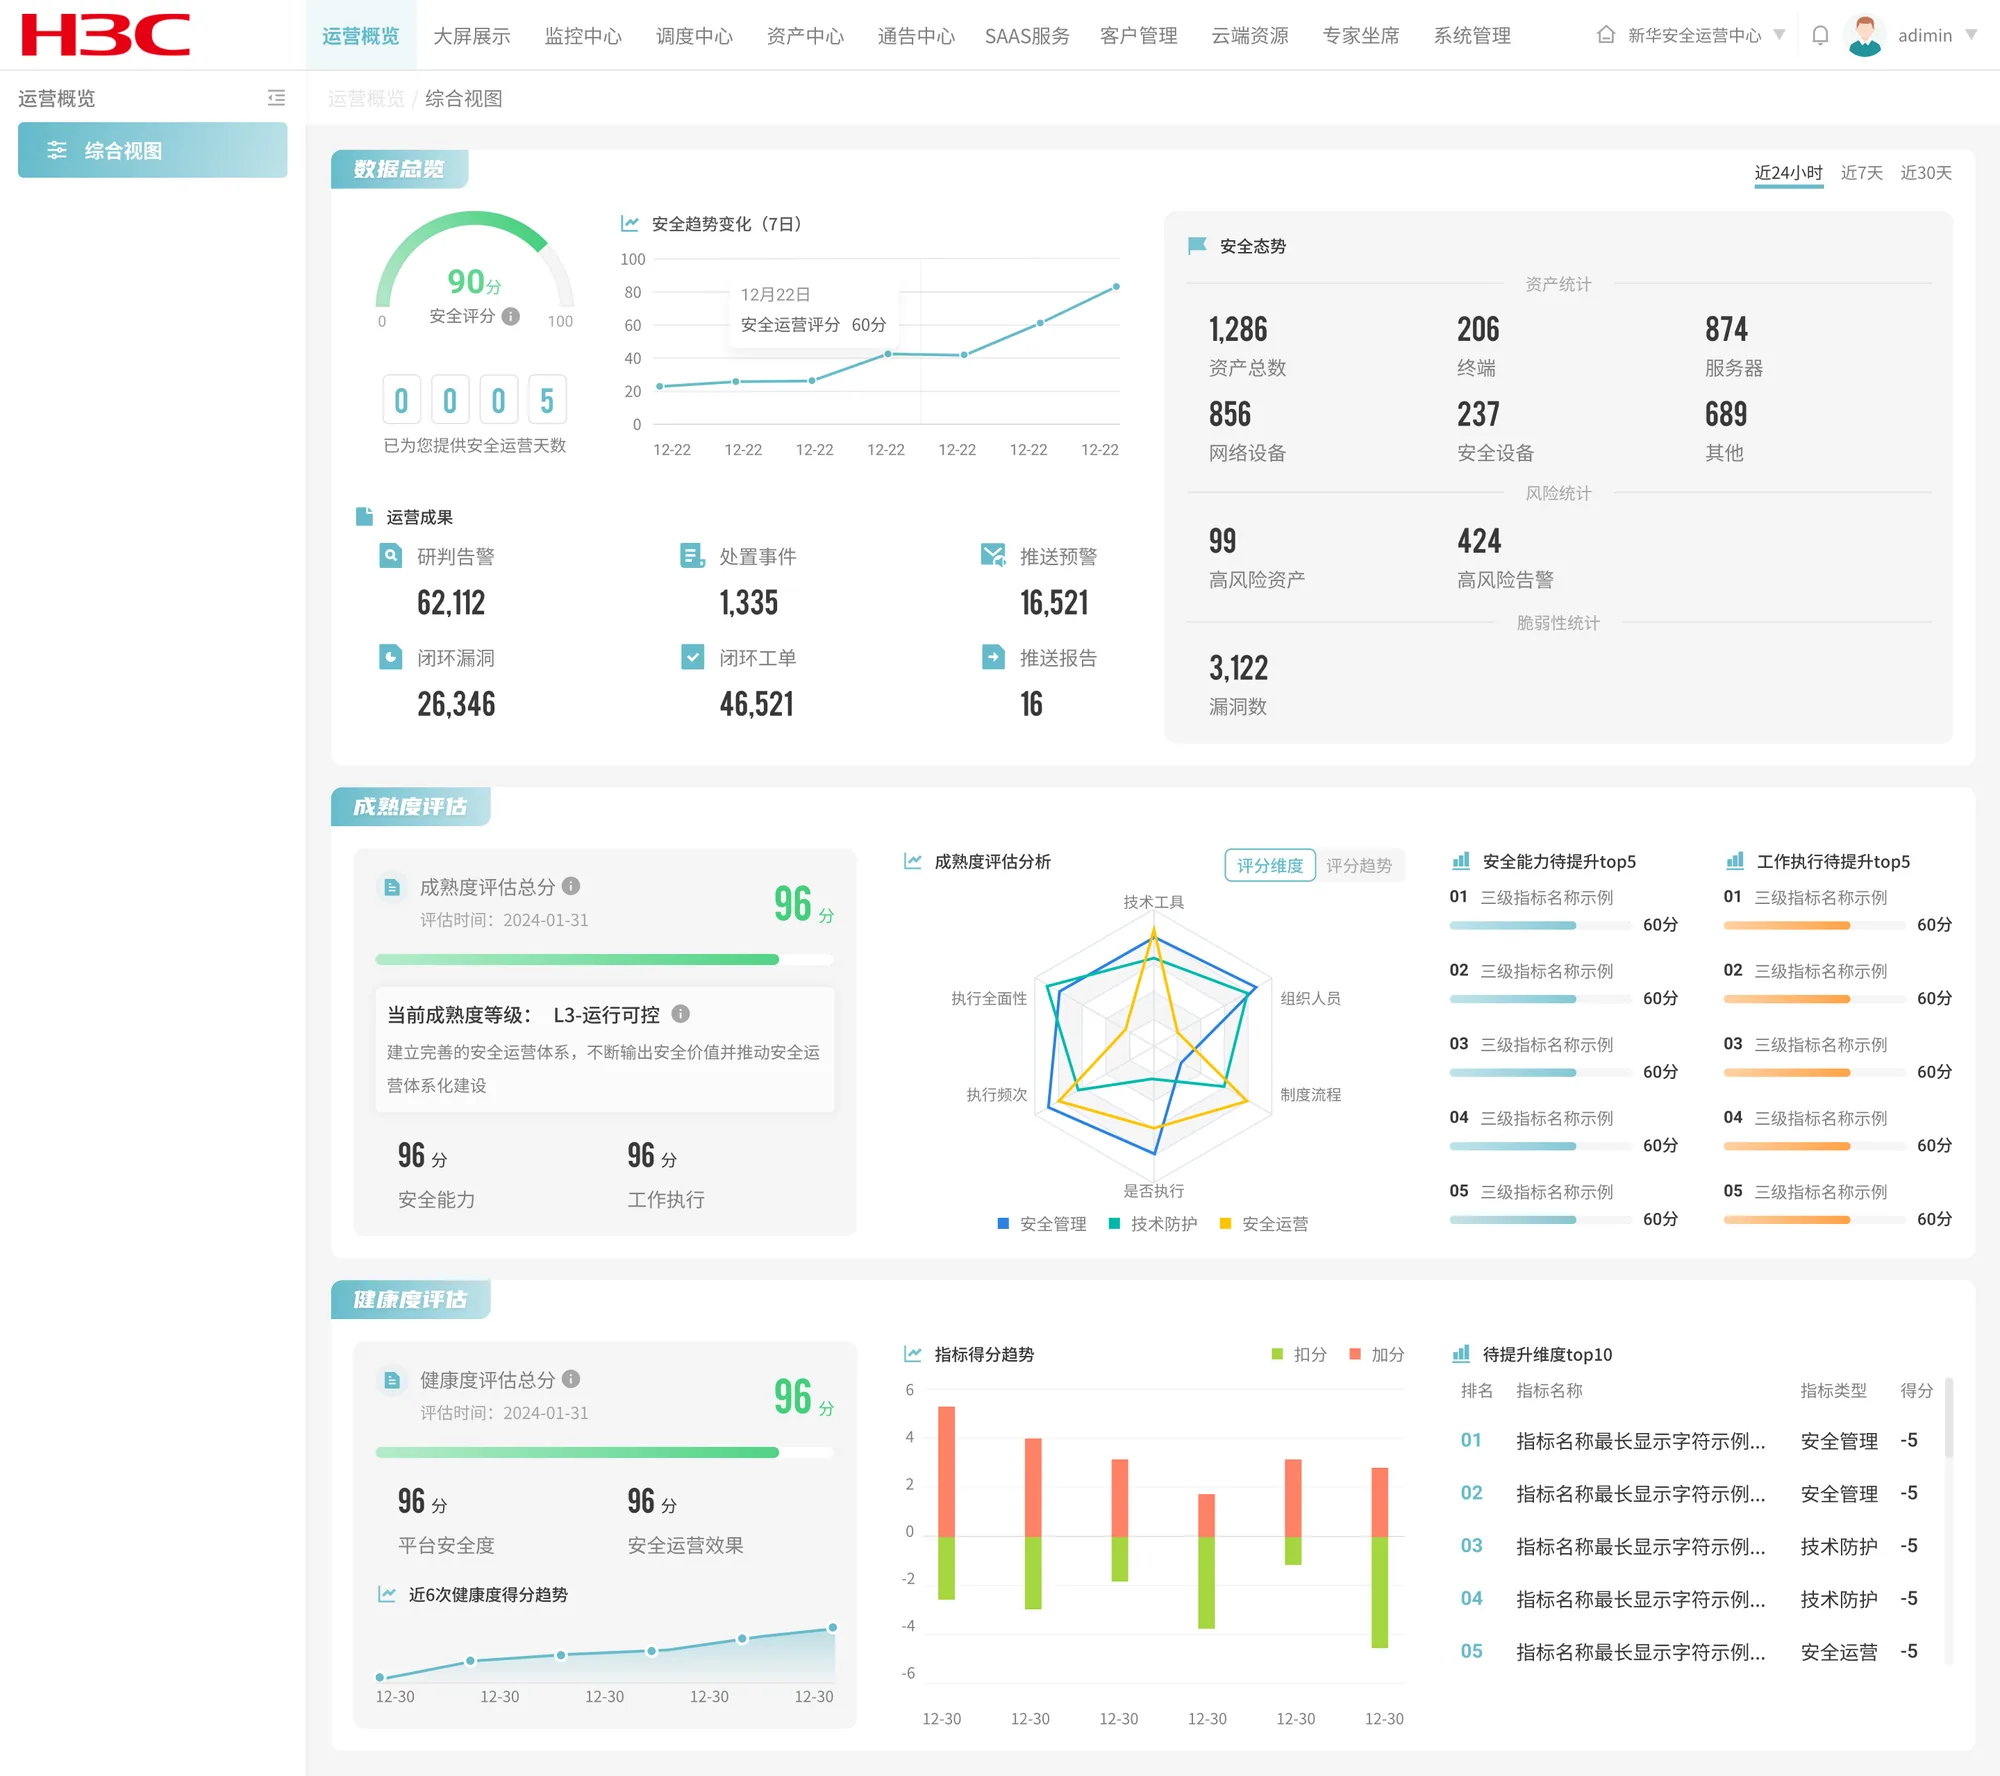The height and width of the screenshot is (1776, 2000).
Task: Select the 近24小时 tab
Action: [x=1788, y=173]
